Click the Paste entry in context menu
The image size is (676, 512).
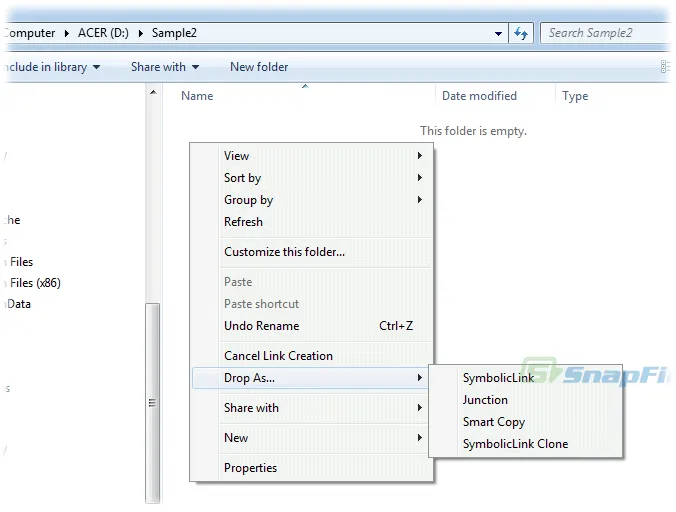pos(311,282)
